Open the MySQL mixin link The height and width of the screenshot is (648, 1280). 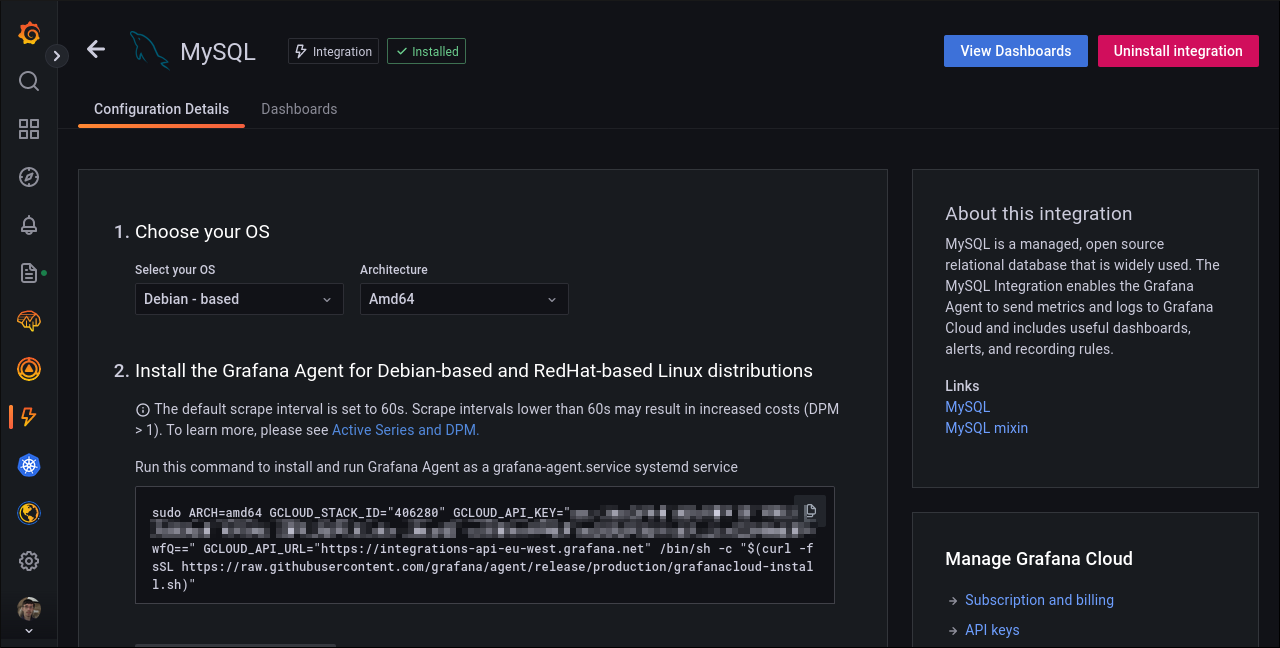986,428
